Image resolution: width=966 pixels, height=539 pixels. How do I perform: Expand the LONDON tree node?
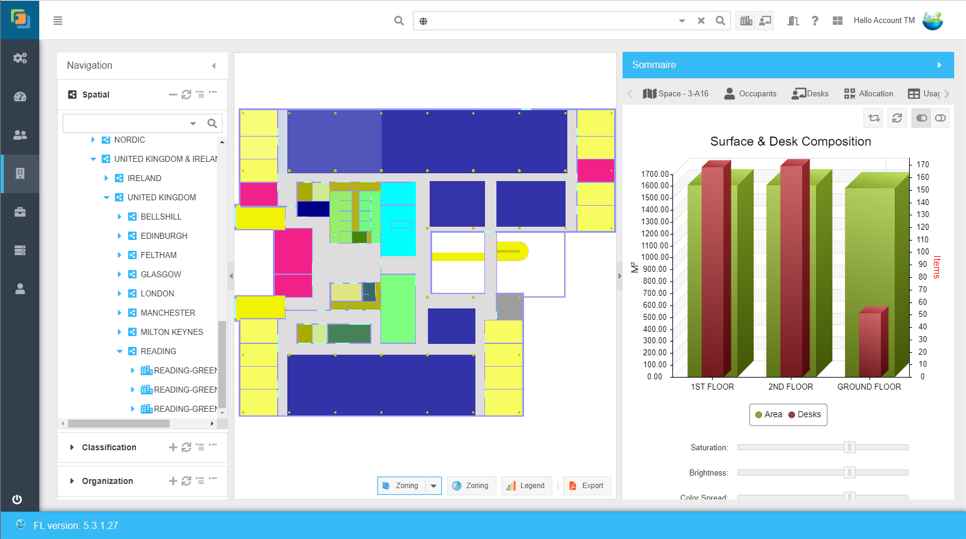click(x=120, y=293)
